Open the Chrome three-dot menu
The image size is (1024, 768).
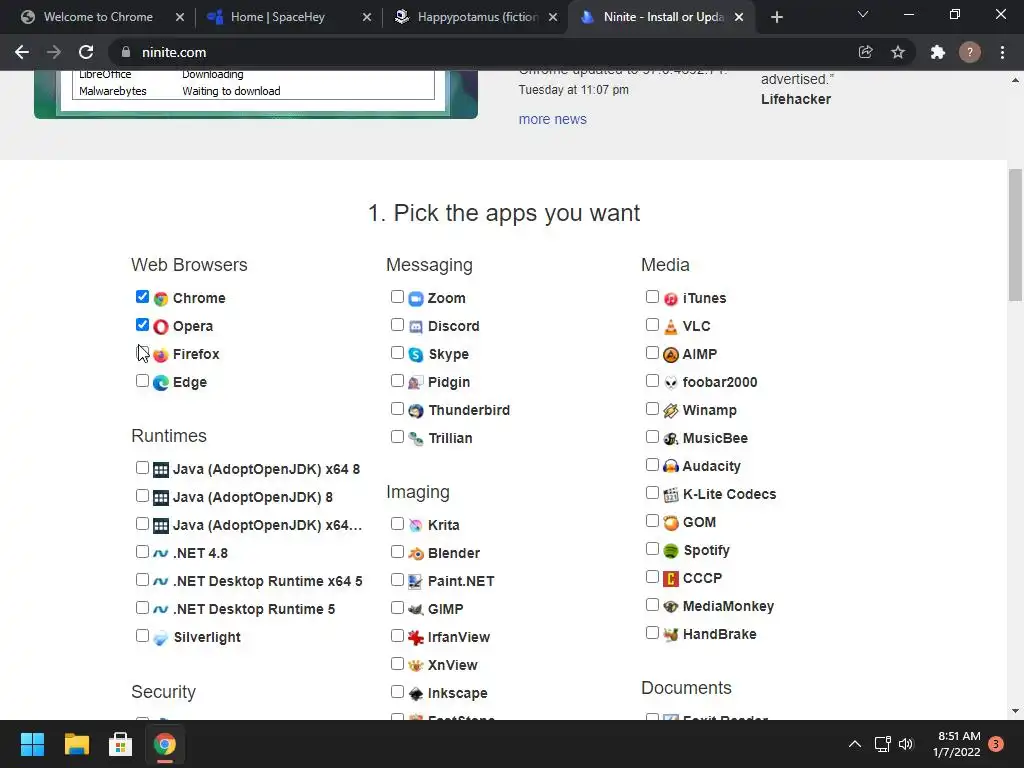coord(1002,52)
